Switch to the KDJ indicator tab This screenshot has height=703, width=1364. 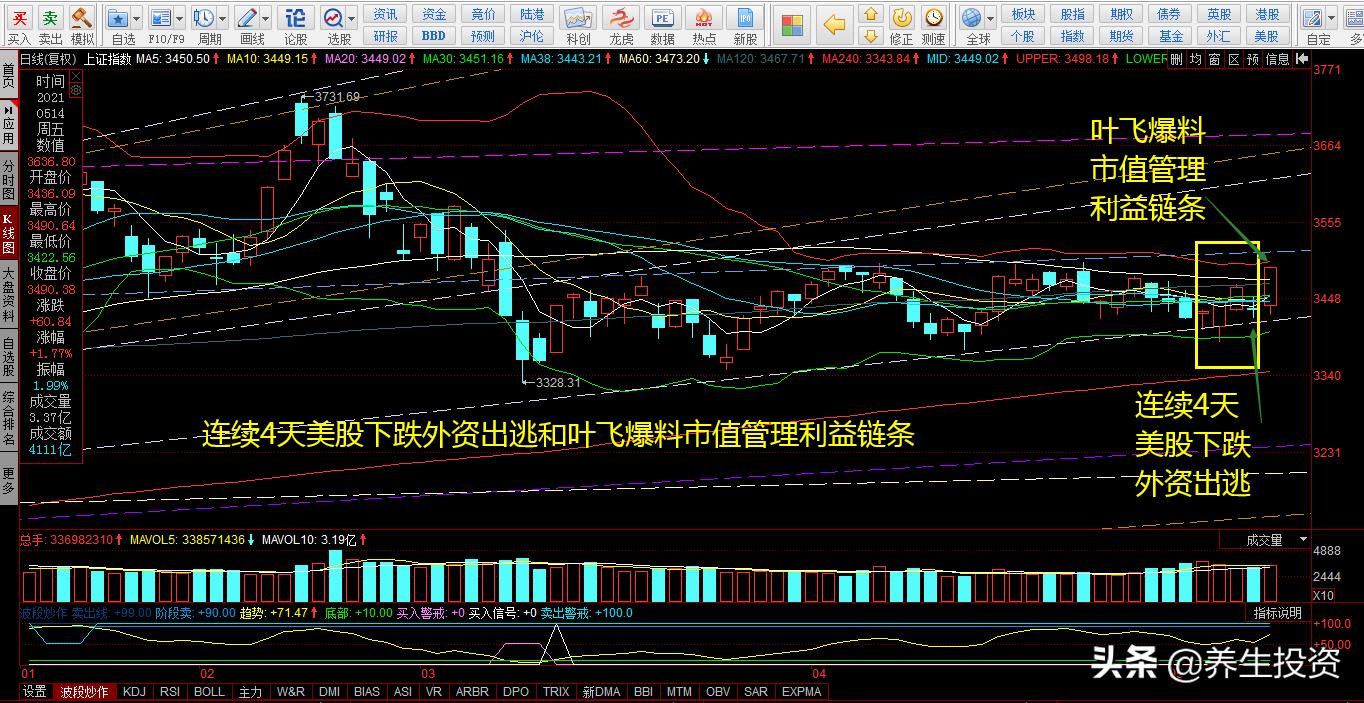coord(132,692)
